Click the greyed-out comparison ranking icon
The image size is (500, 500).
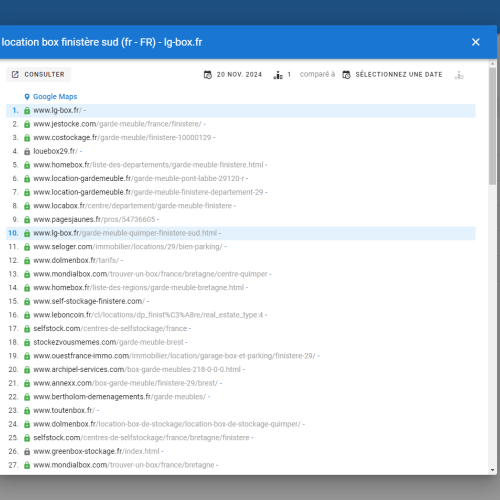click(459, 75)
